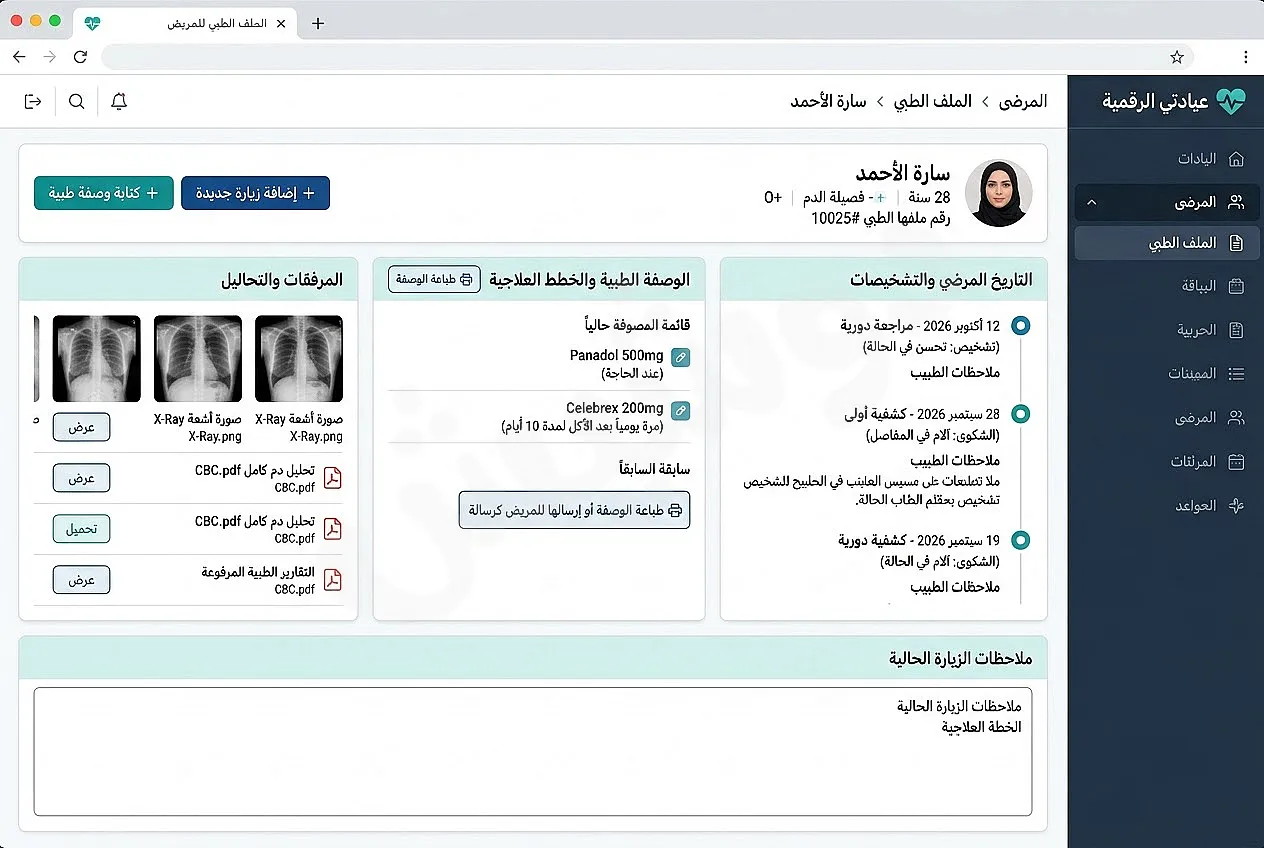Image resolution: width=1264 pixels, height=848 pixels.
Task: Collapse the المرضى sidebar section chevron
Action: click(1091, 202)
